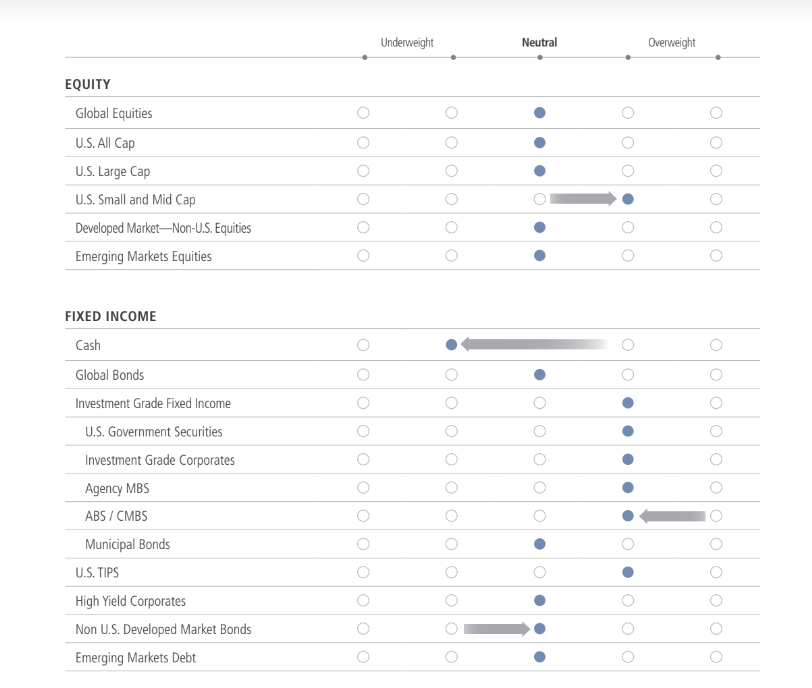
Task: Click the U.S. TIPS label
Action: pos(97,573)
